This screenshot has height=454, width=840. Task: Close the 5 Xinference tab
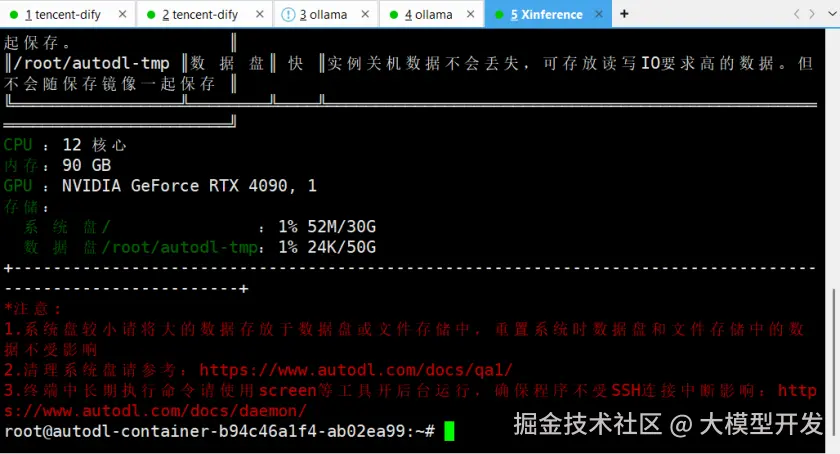tap(599, 14)
